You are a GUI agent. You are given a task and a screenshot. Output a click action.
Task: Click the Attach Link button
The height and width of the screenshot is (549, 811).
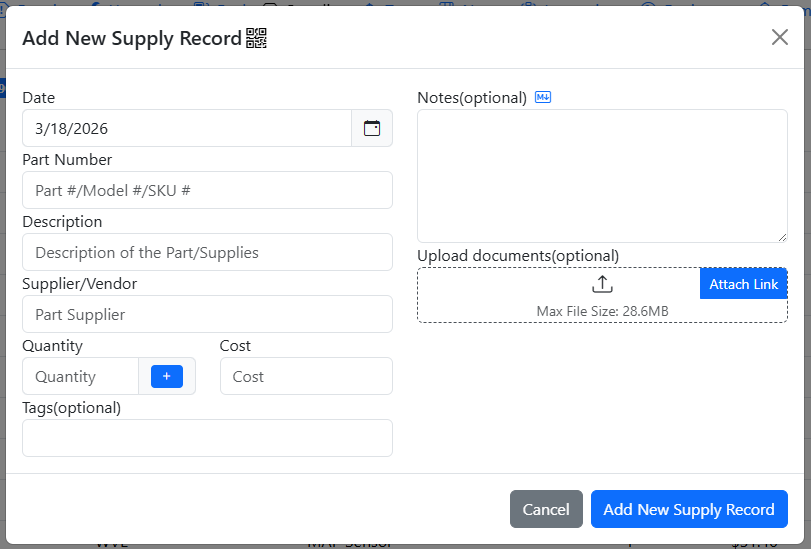[x=743, y=284]
